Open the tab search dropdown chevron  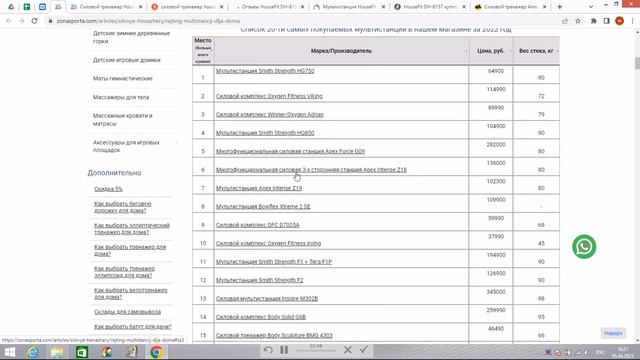pyautogui.click(x=591, y=7)
